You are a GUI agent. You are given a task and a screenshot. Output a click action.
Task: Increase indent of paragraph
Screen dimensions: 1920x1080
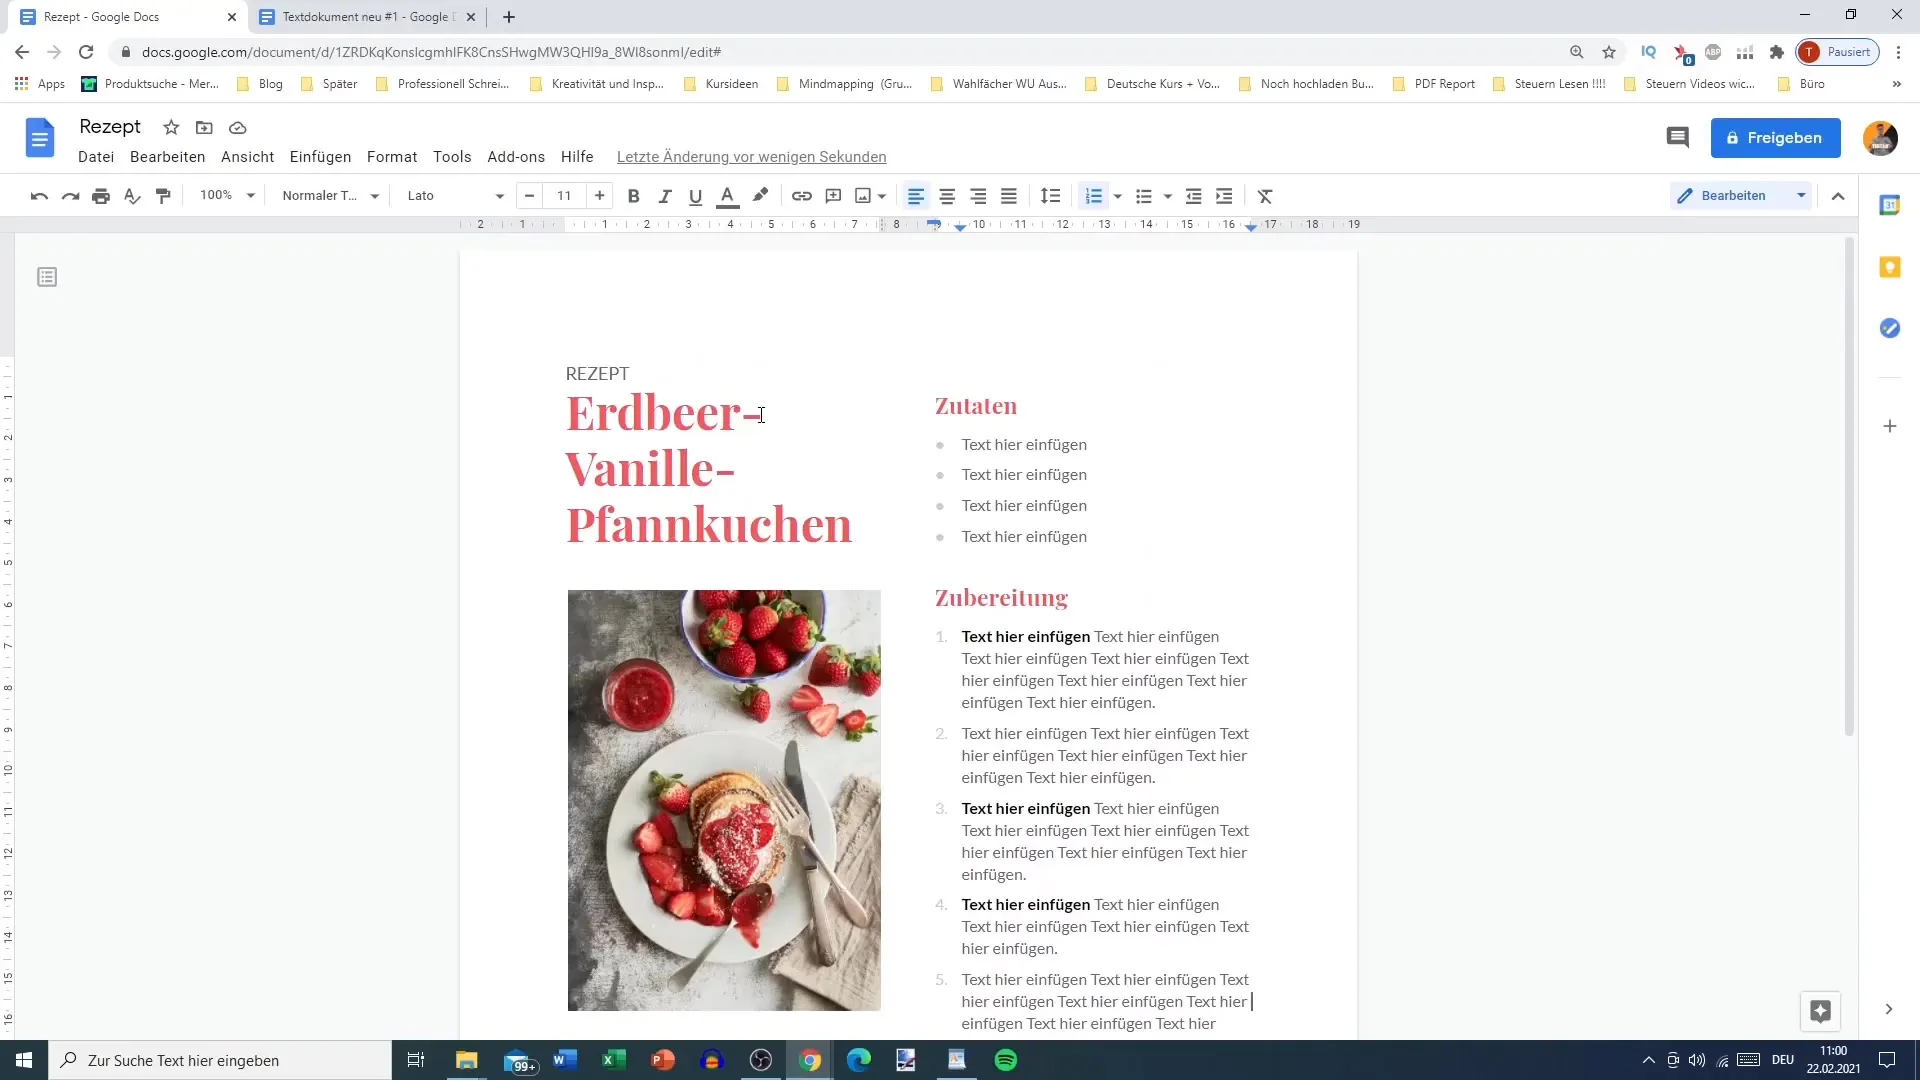tap(1224, 196)
